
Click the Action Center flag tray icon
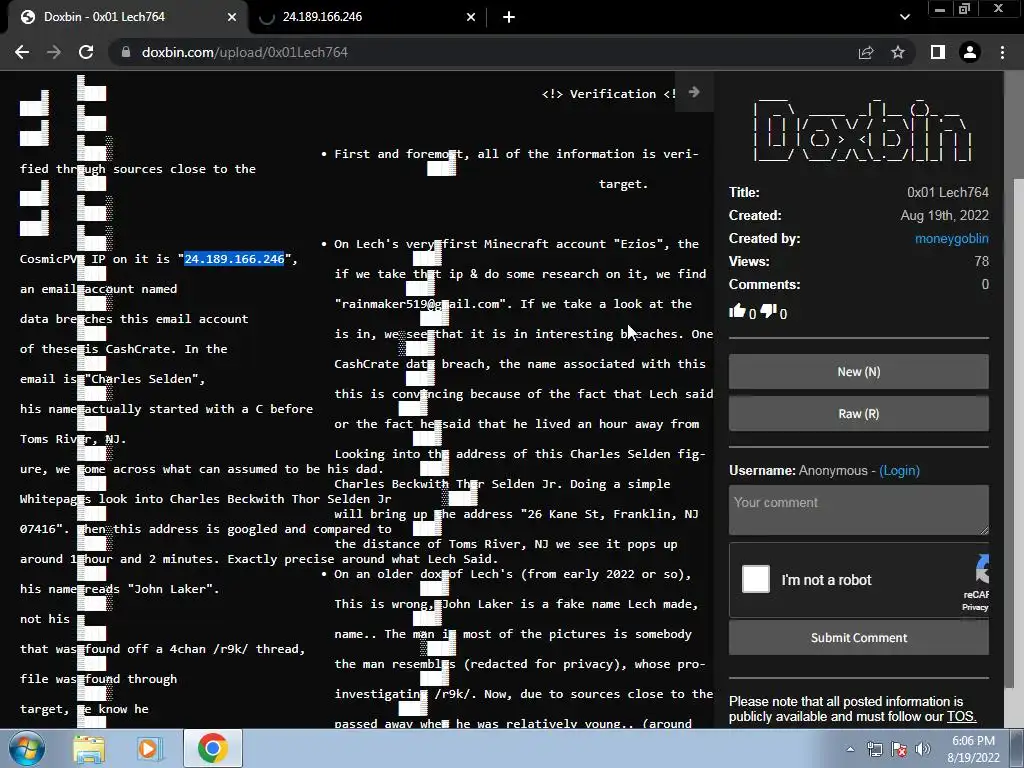pyautogui.click(x=899, y=750)
